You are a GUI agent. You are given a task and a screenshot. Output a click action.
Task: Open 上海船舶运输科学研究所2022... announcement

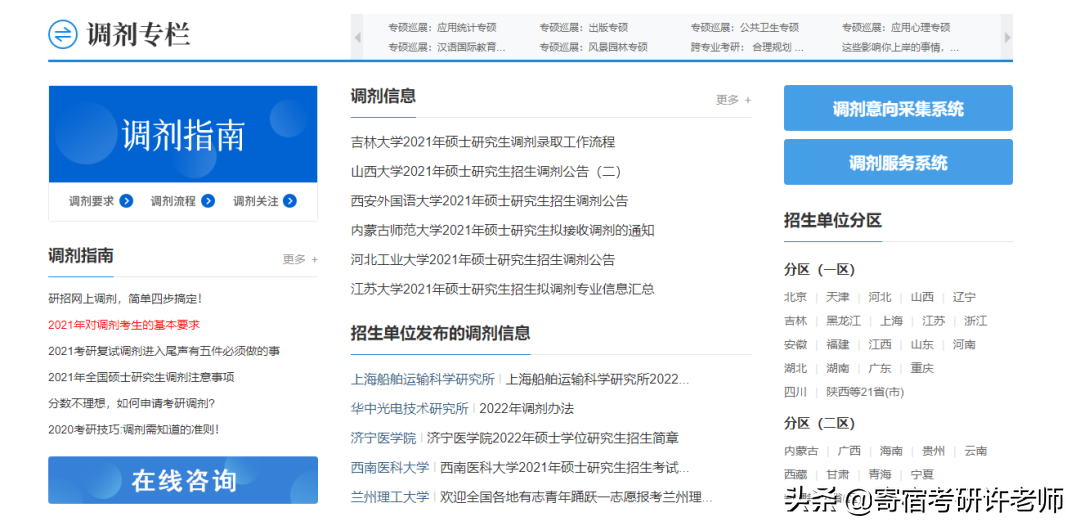pos(597,379)
